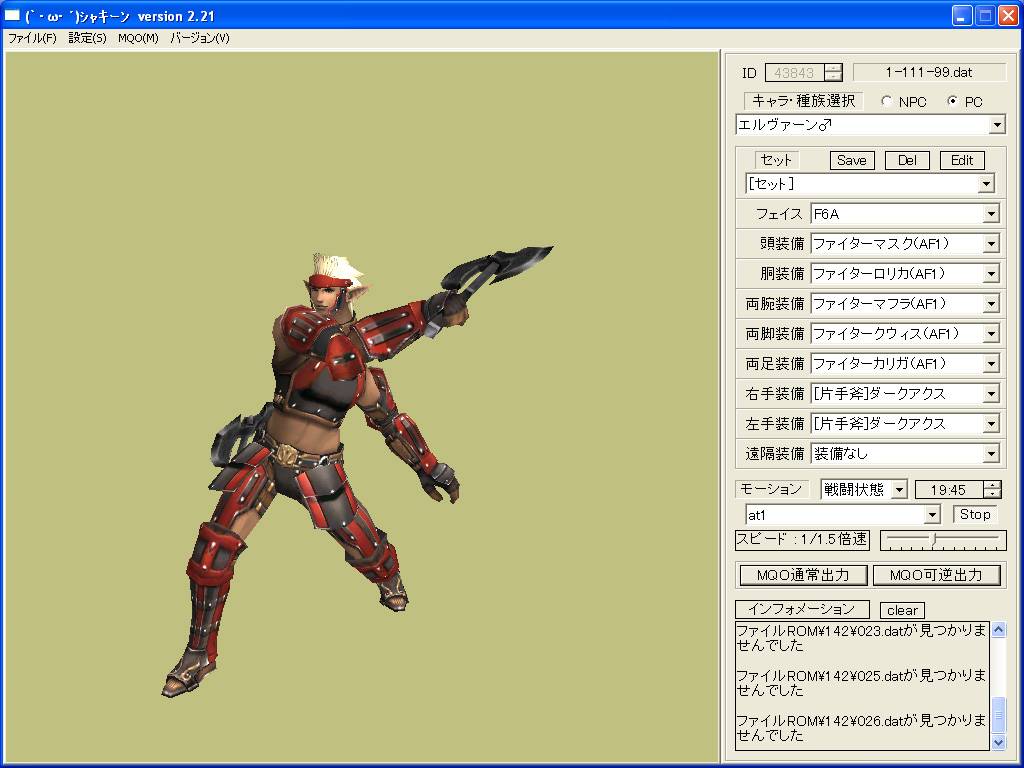Expand the フェイス F6A dropdown

tap(990, 214)
